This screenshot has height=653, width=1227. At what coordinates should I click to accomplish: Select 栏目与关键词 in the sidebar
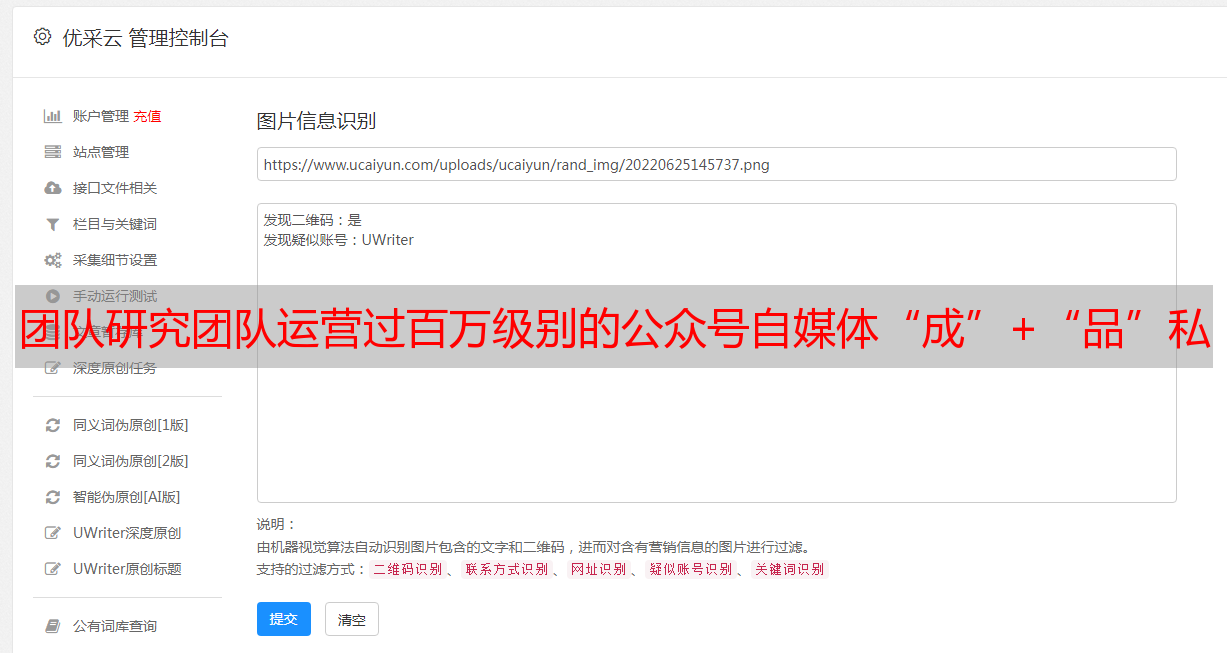(x=115, y=224)
